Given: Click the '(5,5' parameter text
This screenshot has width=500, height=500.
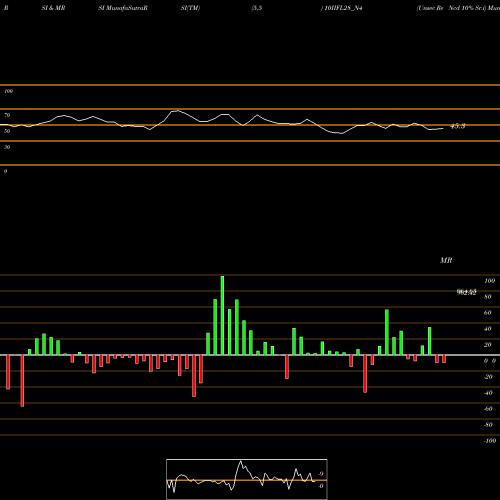Looking at the screenshot, I should click(x=257, y=8).
